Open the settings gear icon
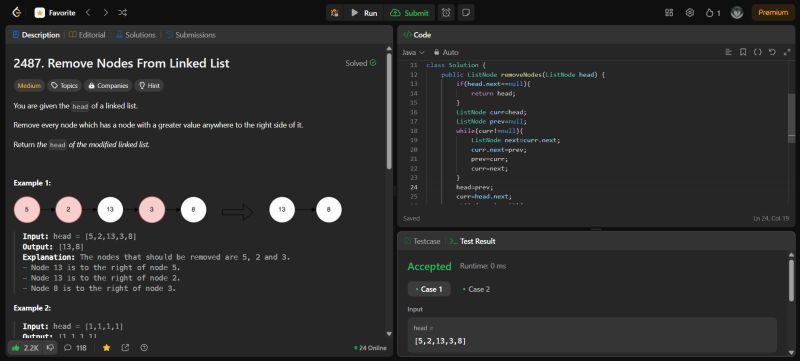Image resolution: width=800 pixels, height=361 pixels. point(690,13)
